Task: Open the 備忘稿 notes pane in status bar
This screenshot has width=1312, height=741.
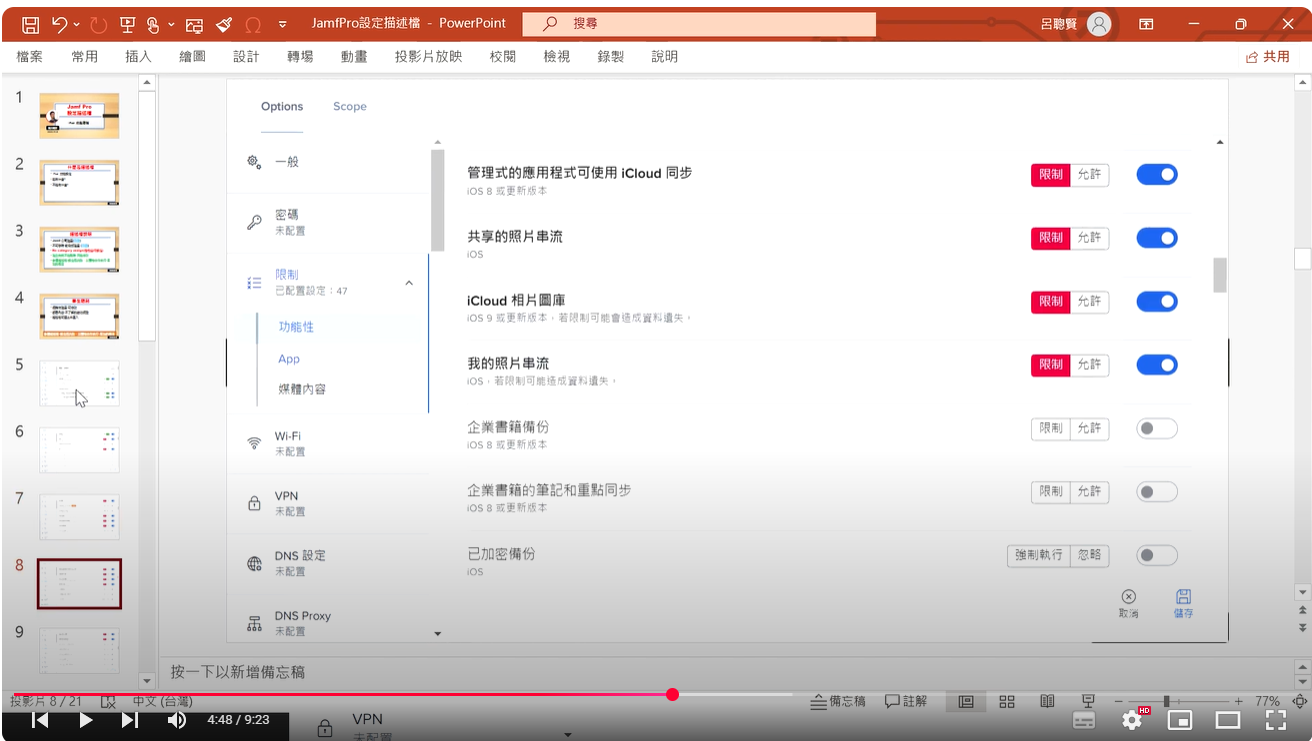Action: coord(838,702)
